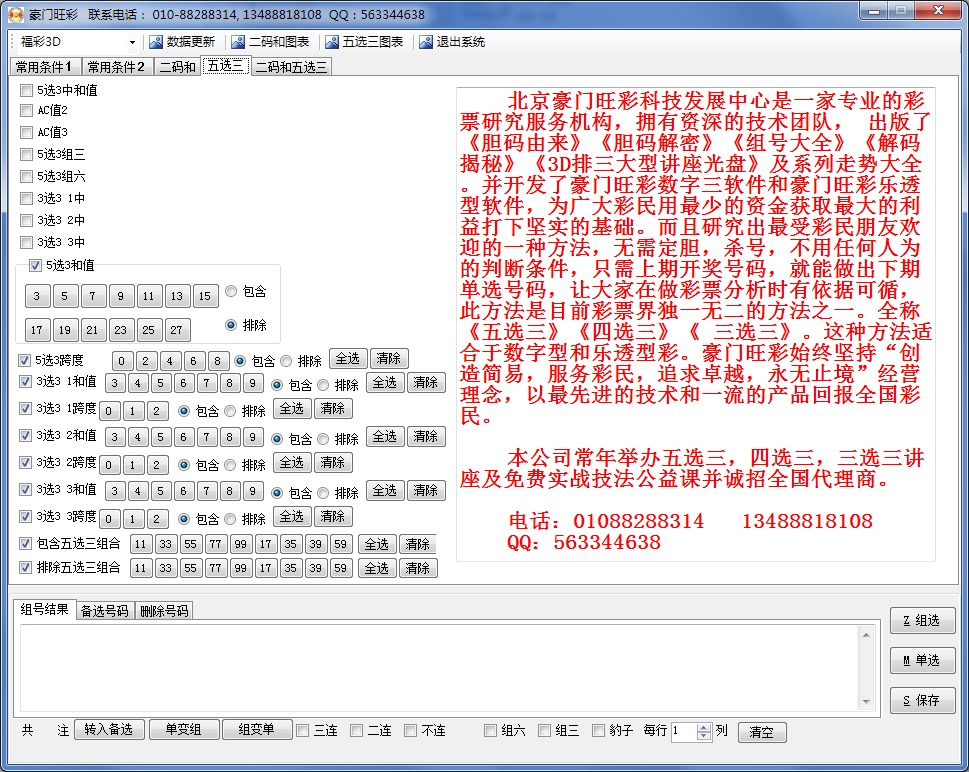Open the 二码和图表 chart icon
969x772 pixels.
[x=237, y=42]
